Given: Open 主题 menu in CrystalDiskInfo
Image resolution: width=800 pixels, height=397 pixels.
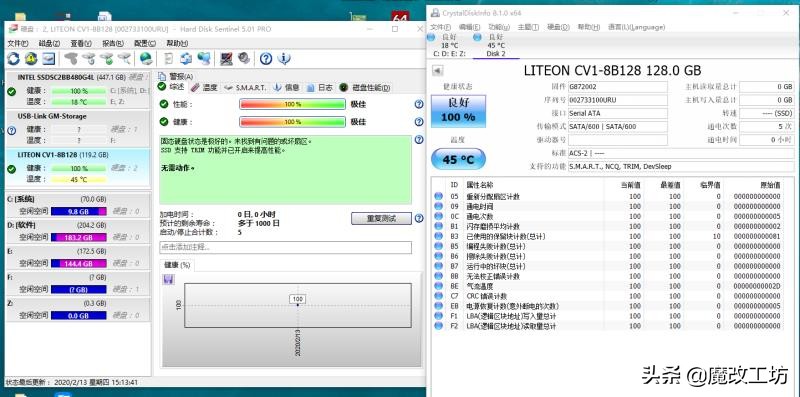Looking at the screenshot, I should pyautogui.click(x=528, y=27).
